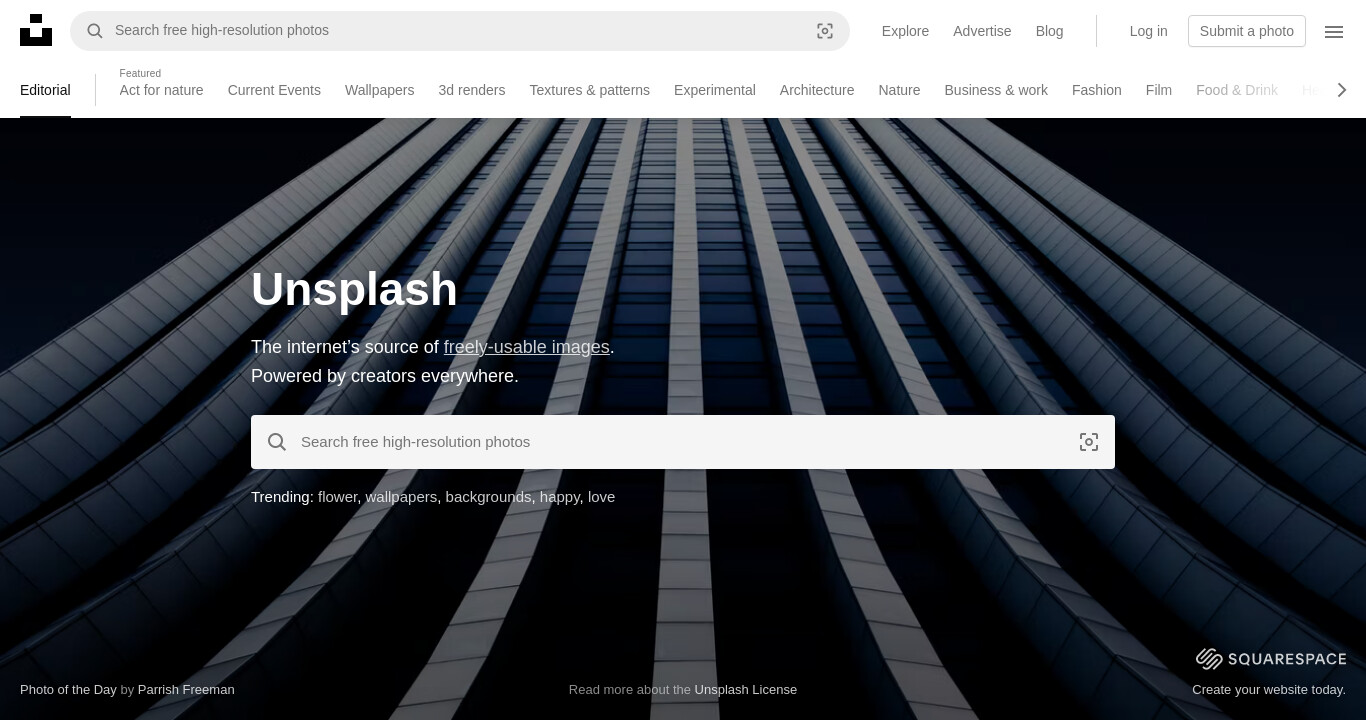Open the Food & Drink topic
The height and width of the screenshot is (720, 1366).
click(1236, 90)
